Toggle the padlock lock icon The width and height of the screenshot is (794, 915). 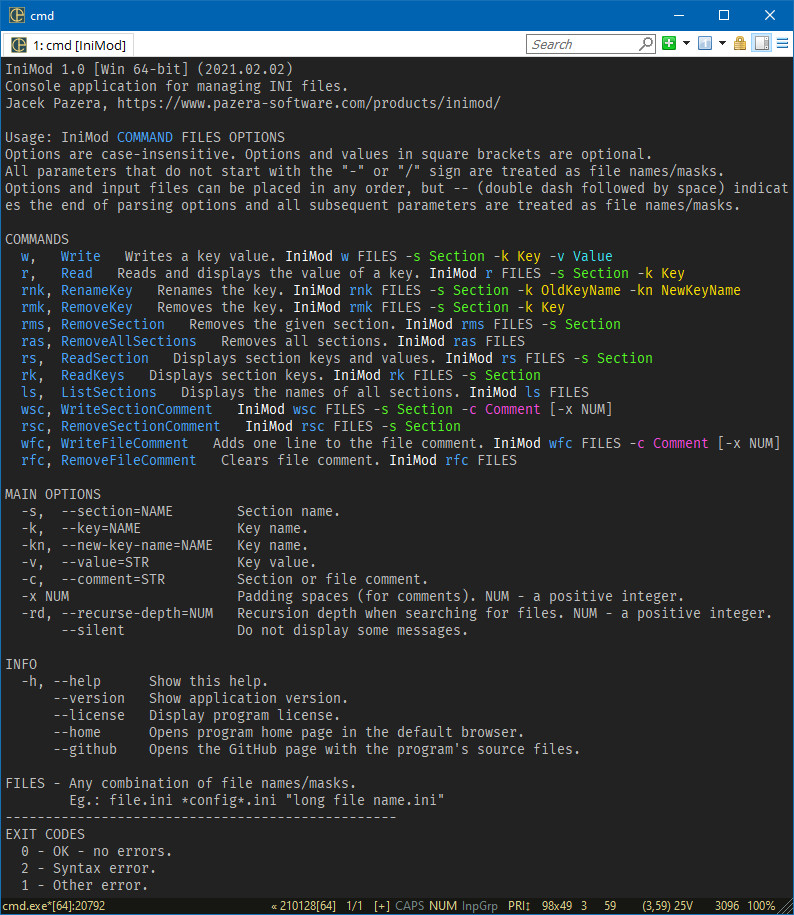tap(740, 44)
